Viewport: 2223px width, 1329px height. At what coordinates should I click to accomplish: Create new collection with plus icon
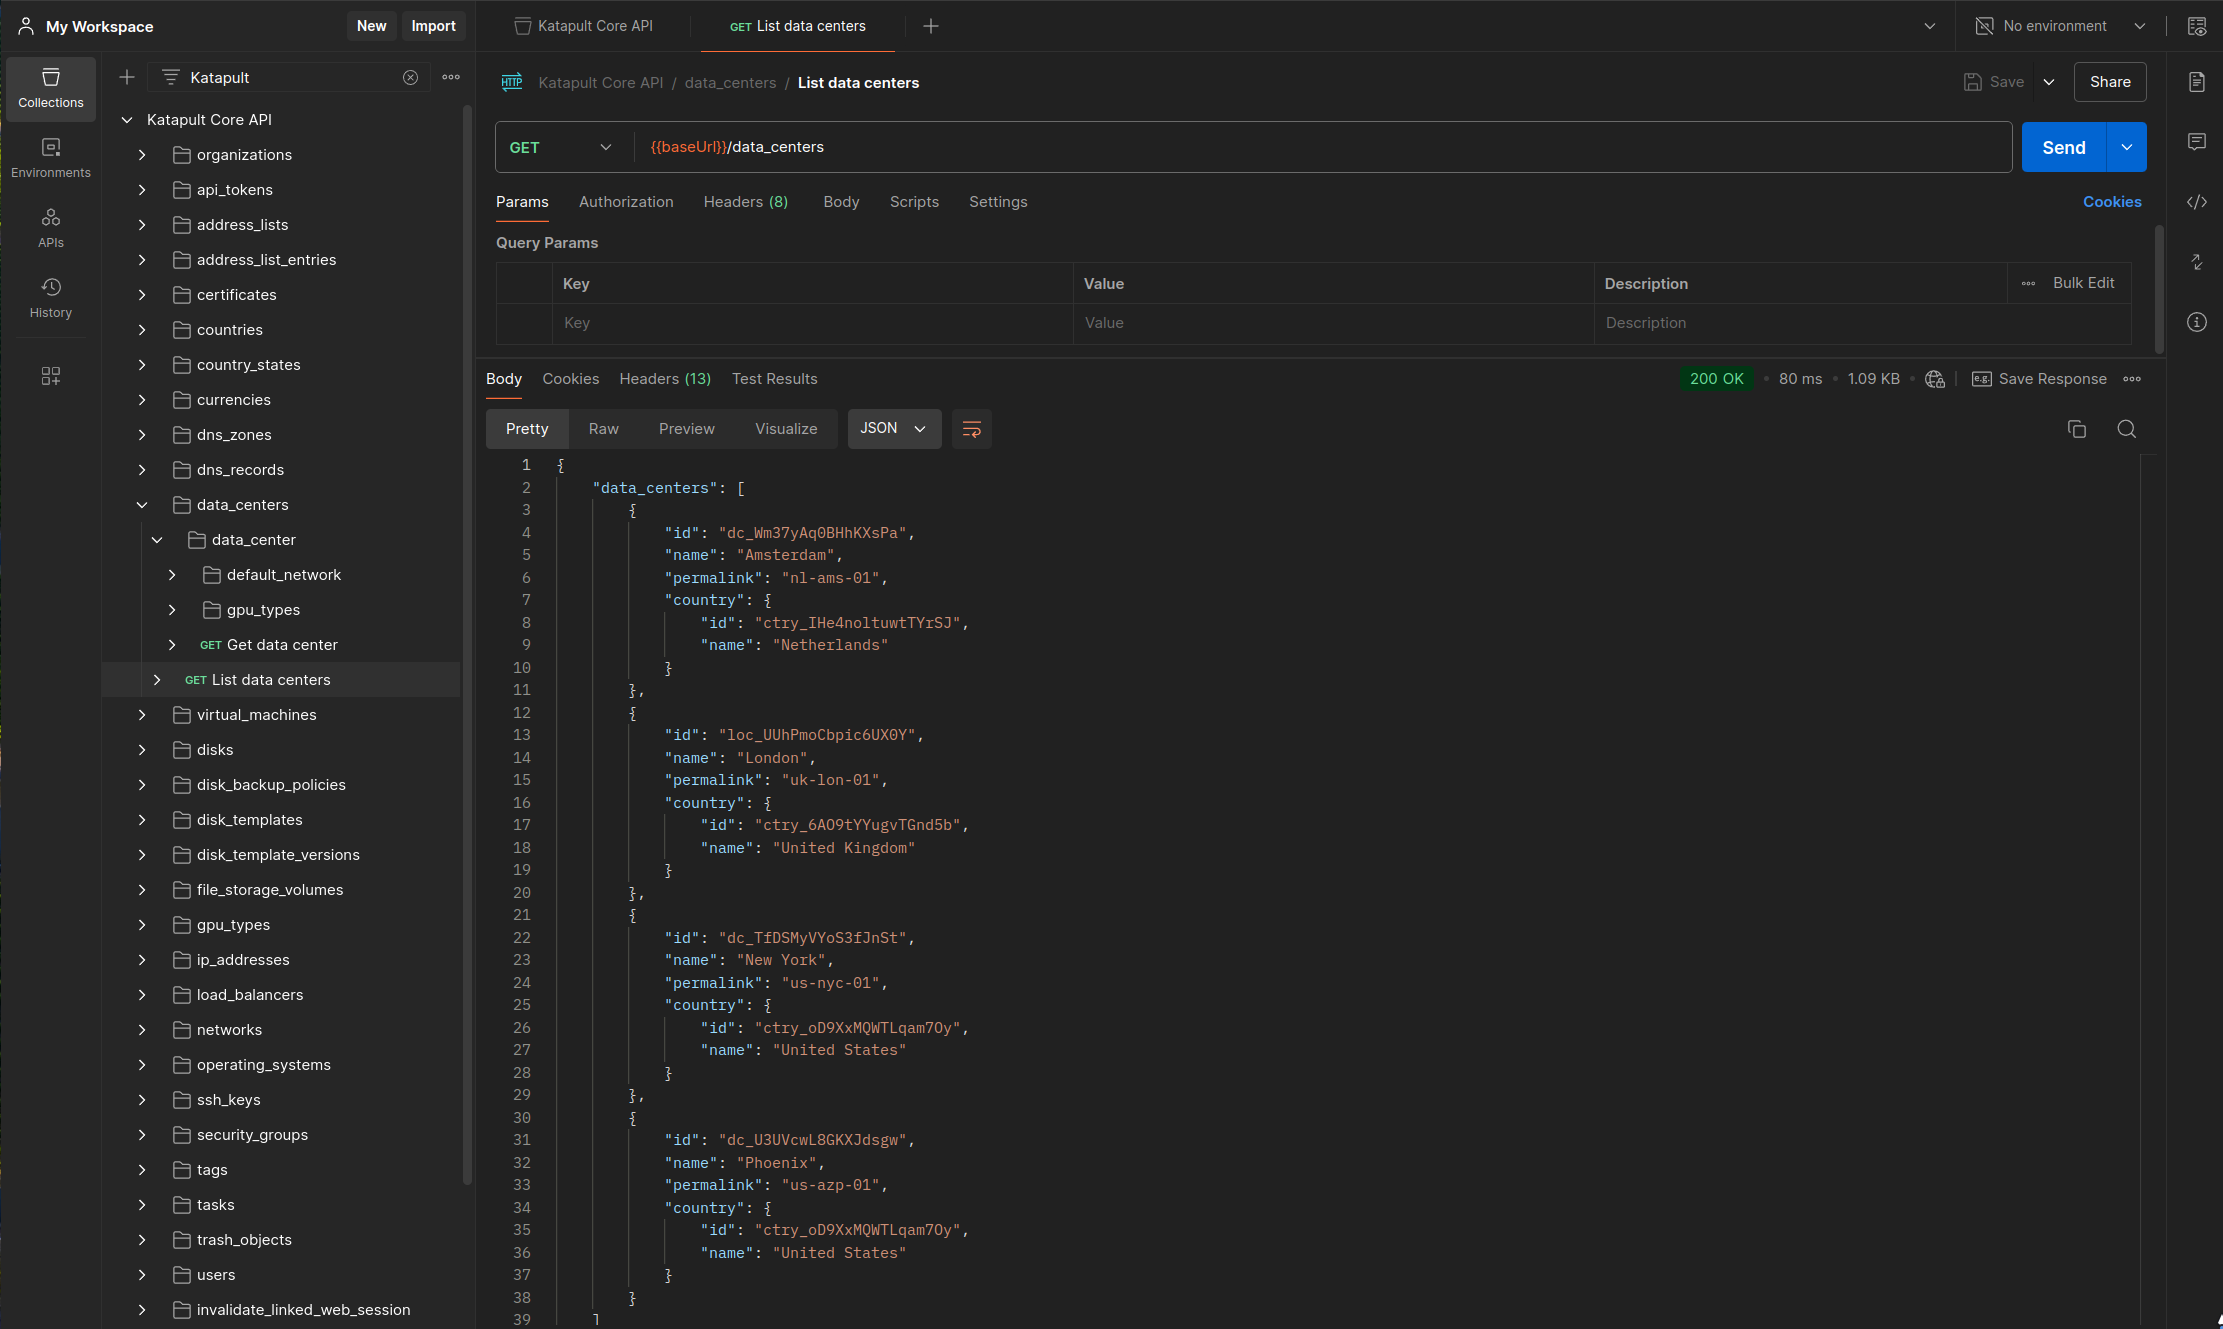tap(127, 77)
